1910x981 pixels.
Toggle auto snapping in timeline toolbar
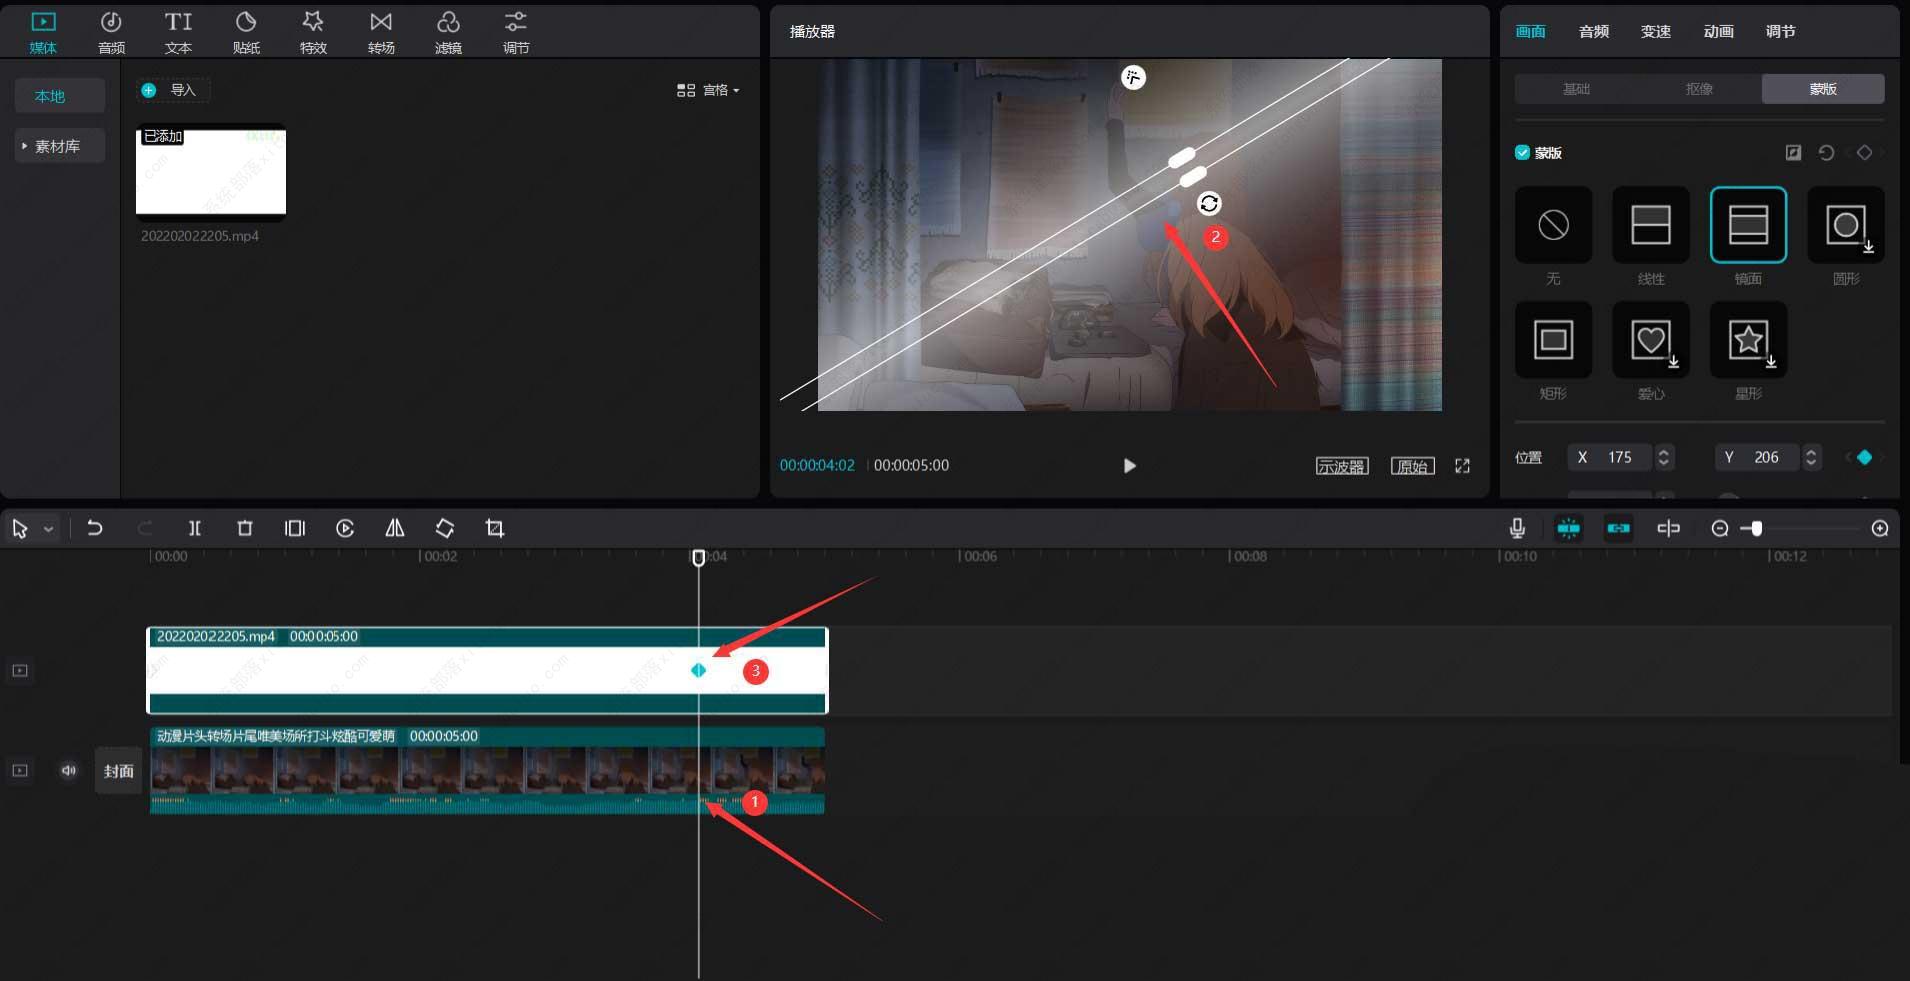click(x=1618, y=528)
